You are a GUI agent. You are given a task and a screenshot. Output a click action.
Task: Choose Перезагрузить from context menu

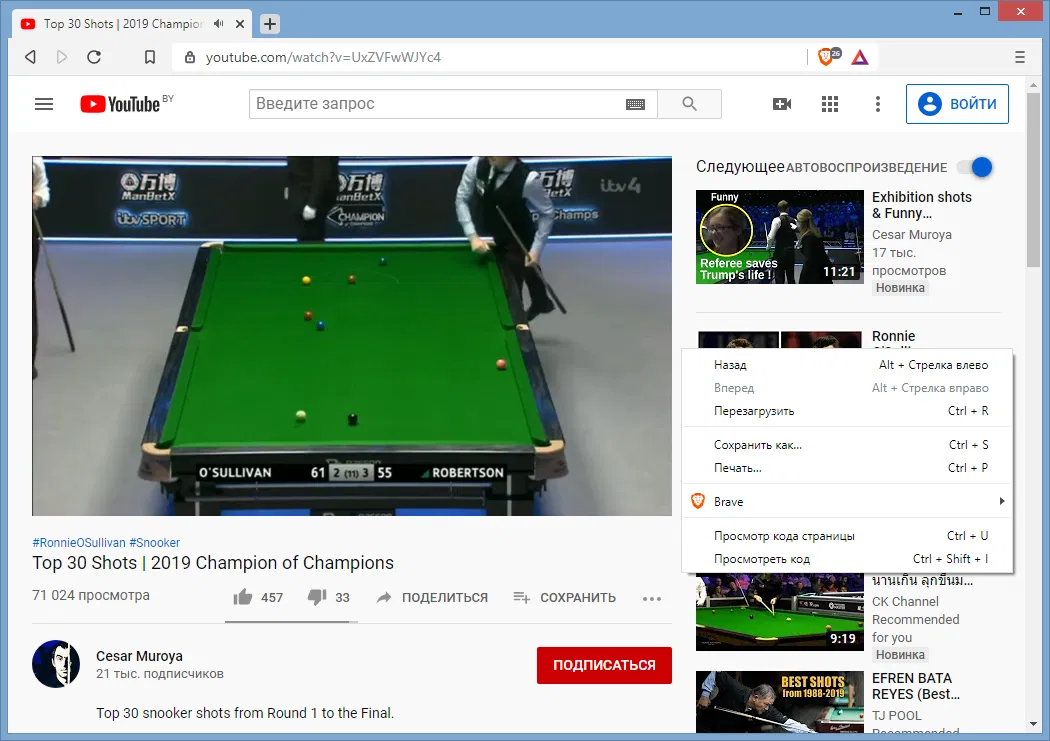click(847, 411)
